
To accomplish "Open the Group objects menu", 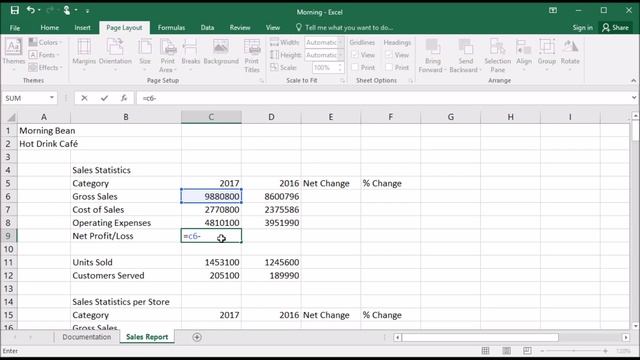I will pyautogui.click(x=547, y=55).
